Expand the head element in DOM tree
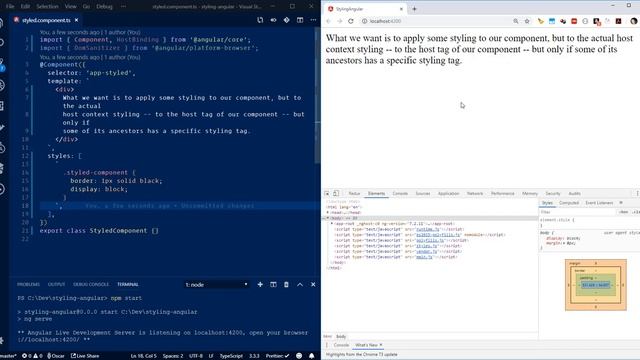This screenshot has width=640, height=360. click(327, 213)
